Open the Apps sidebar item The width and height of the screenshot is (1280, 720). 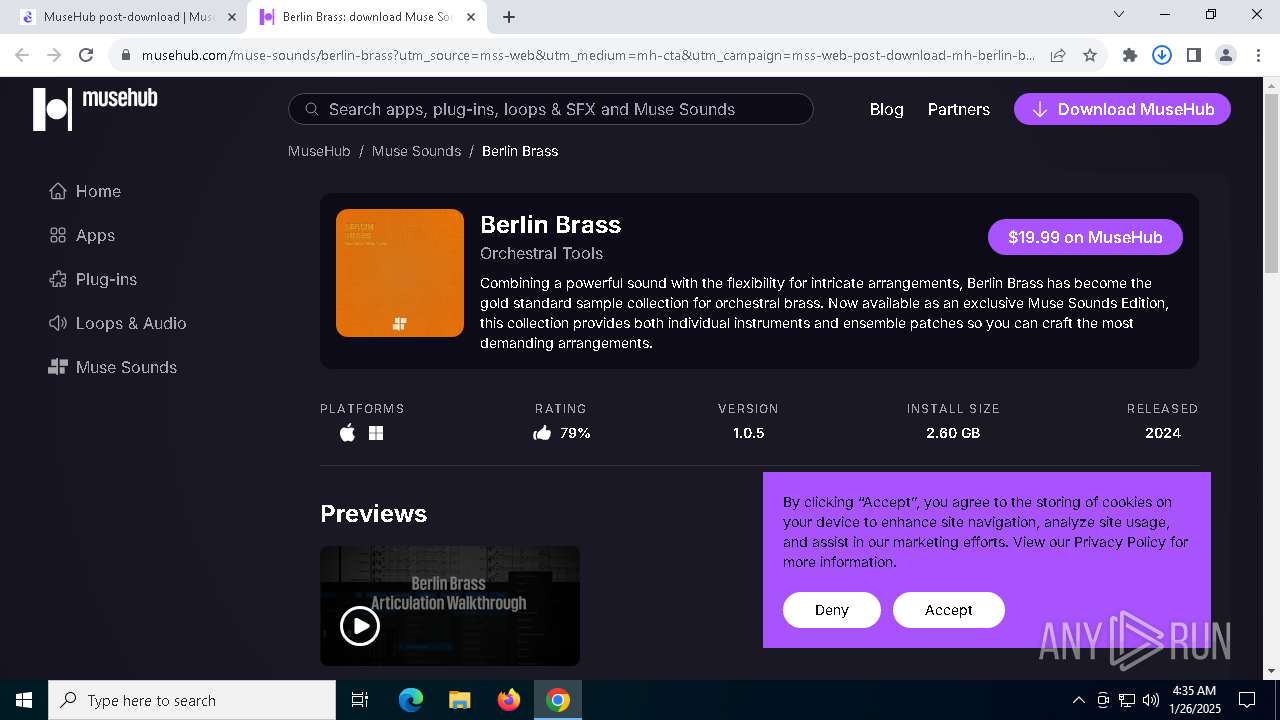[82, 235]
